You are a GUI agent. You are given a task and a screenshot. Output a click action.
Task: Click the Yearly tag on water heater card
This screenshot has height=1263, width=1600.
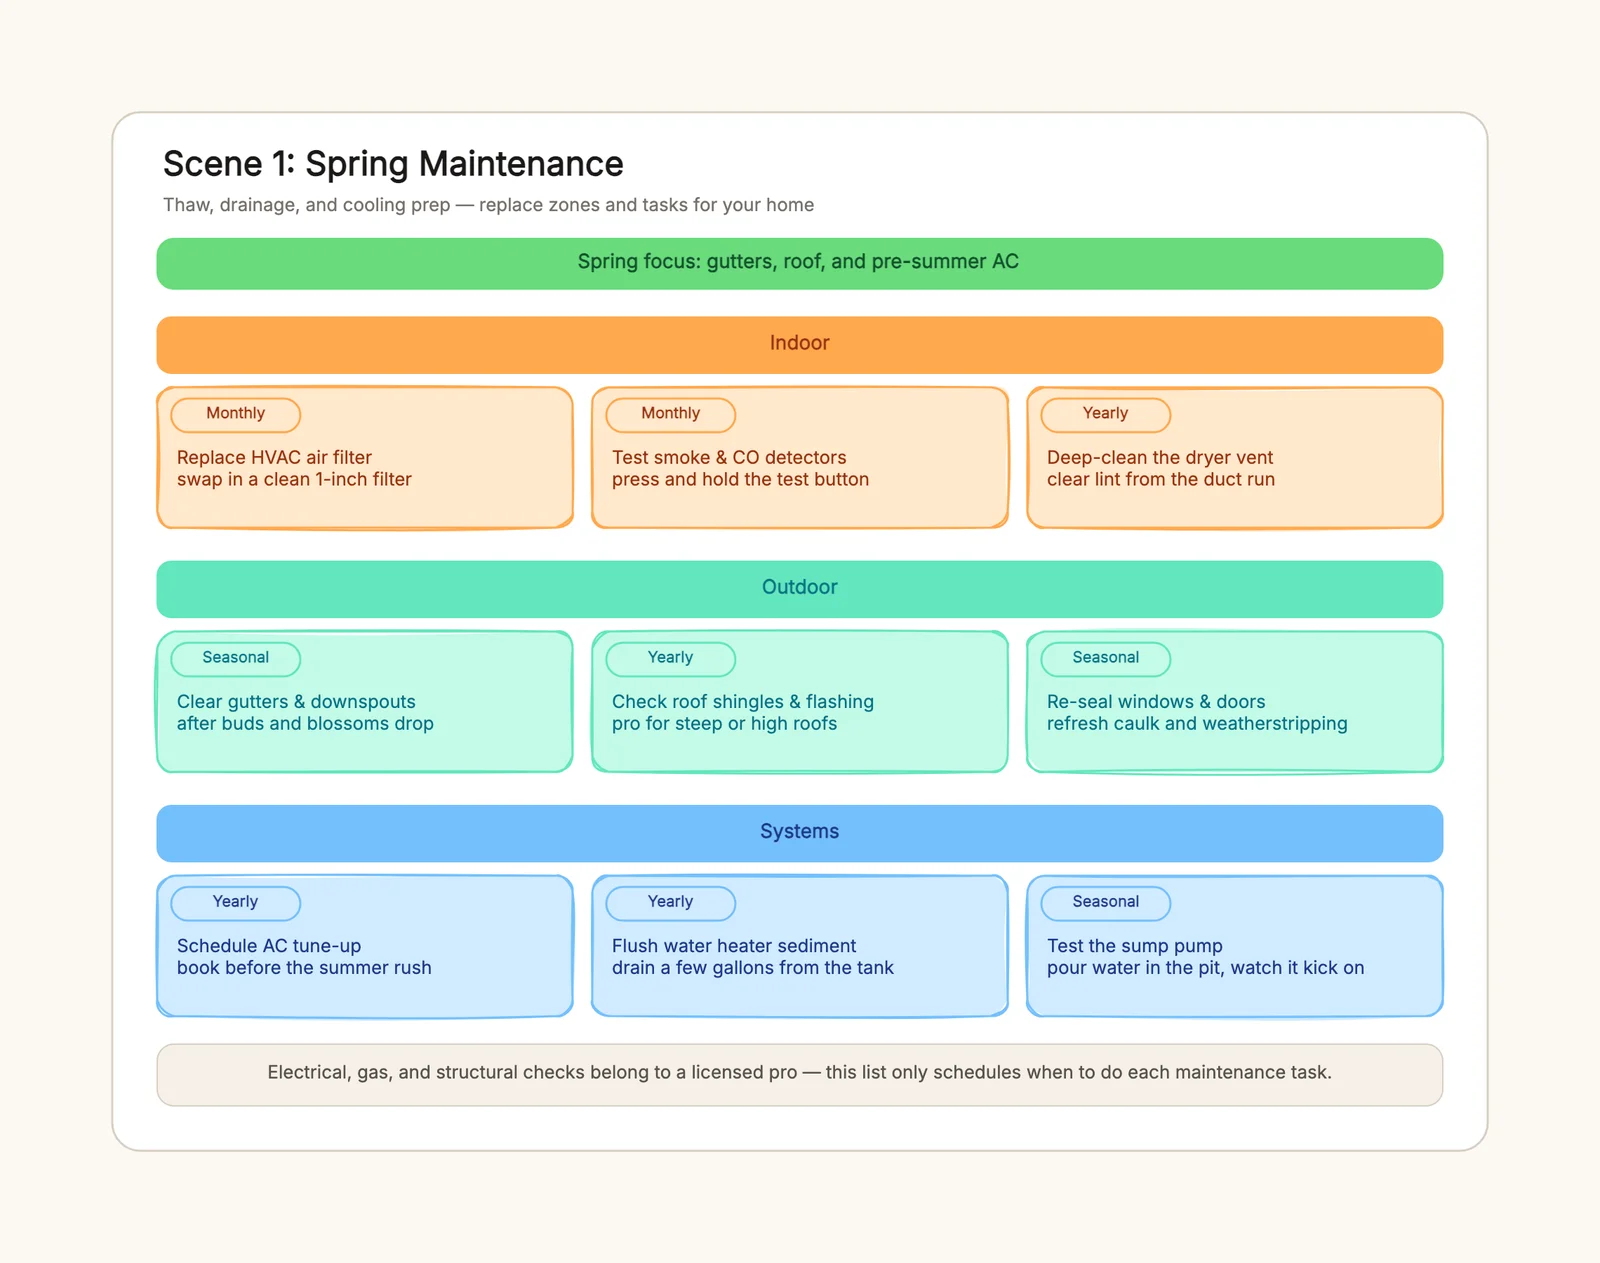tap(671, 902)
